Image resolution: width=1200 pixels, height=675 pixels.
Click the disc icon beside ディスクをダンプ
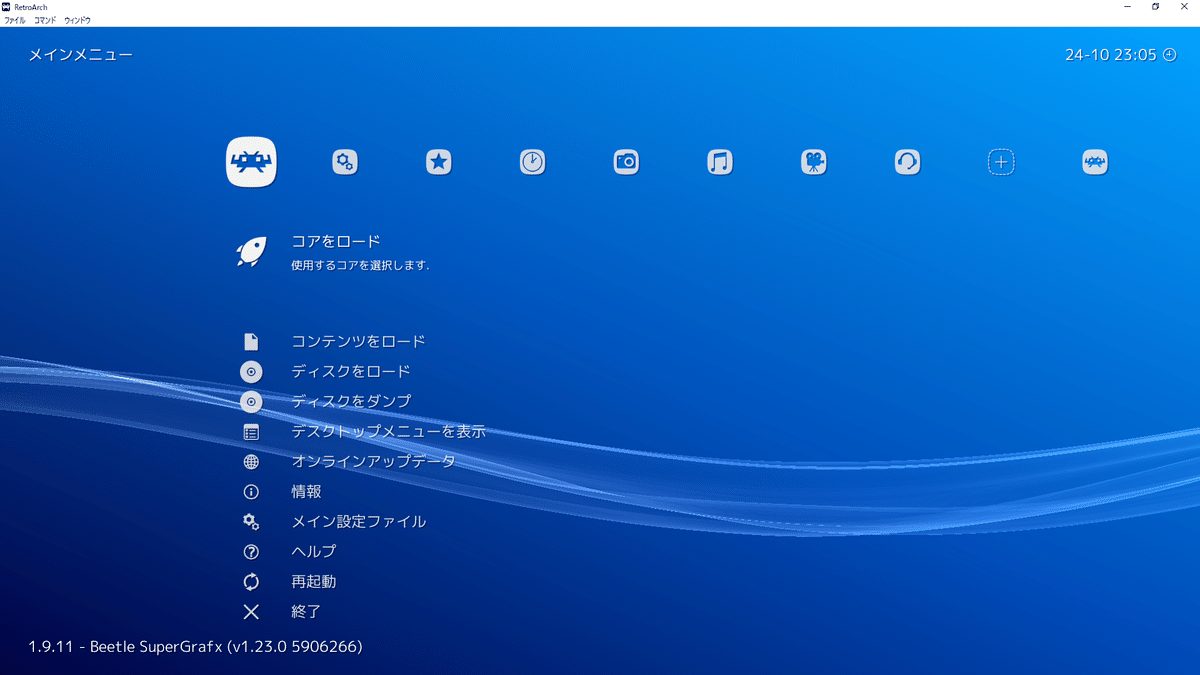click(x=251, y=401)
